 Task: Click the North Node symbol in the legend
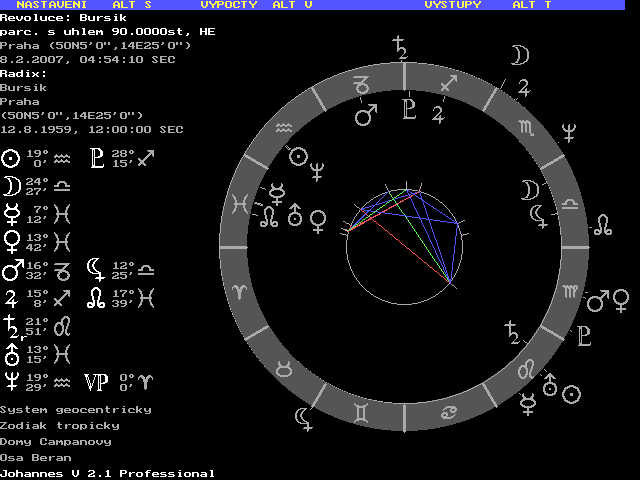[96, 297]
